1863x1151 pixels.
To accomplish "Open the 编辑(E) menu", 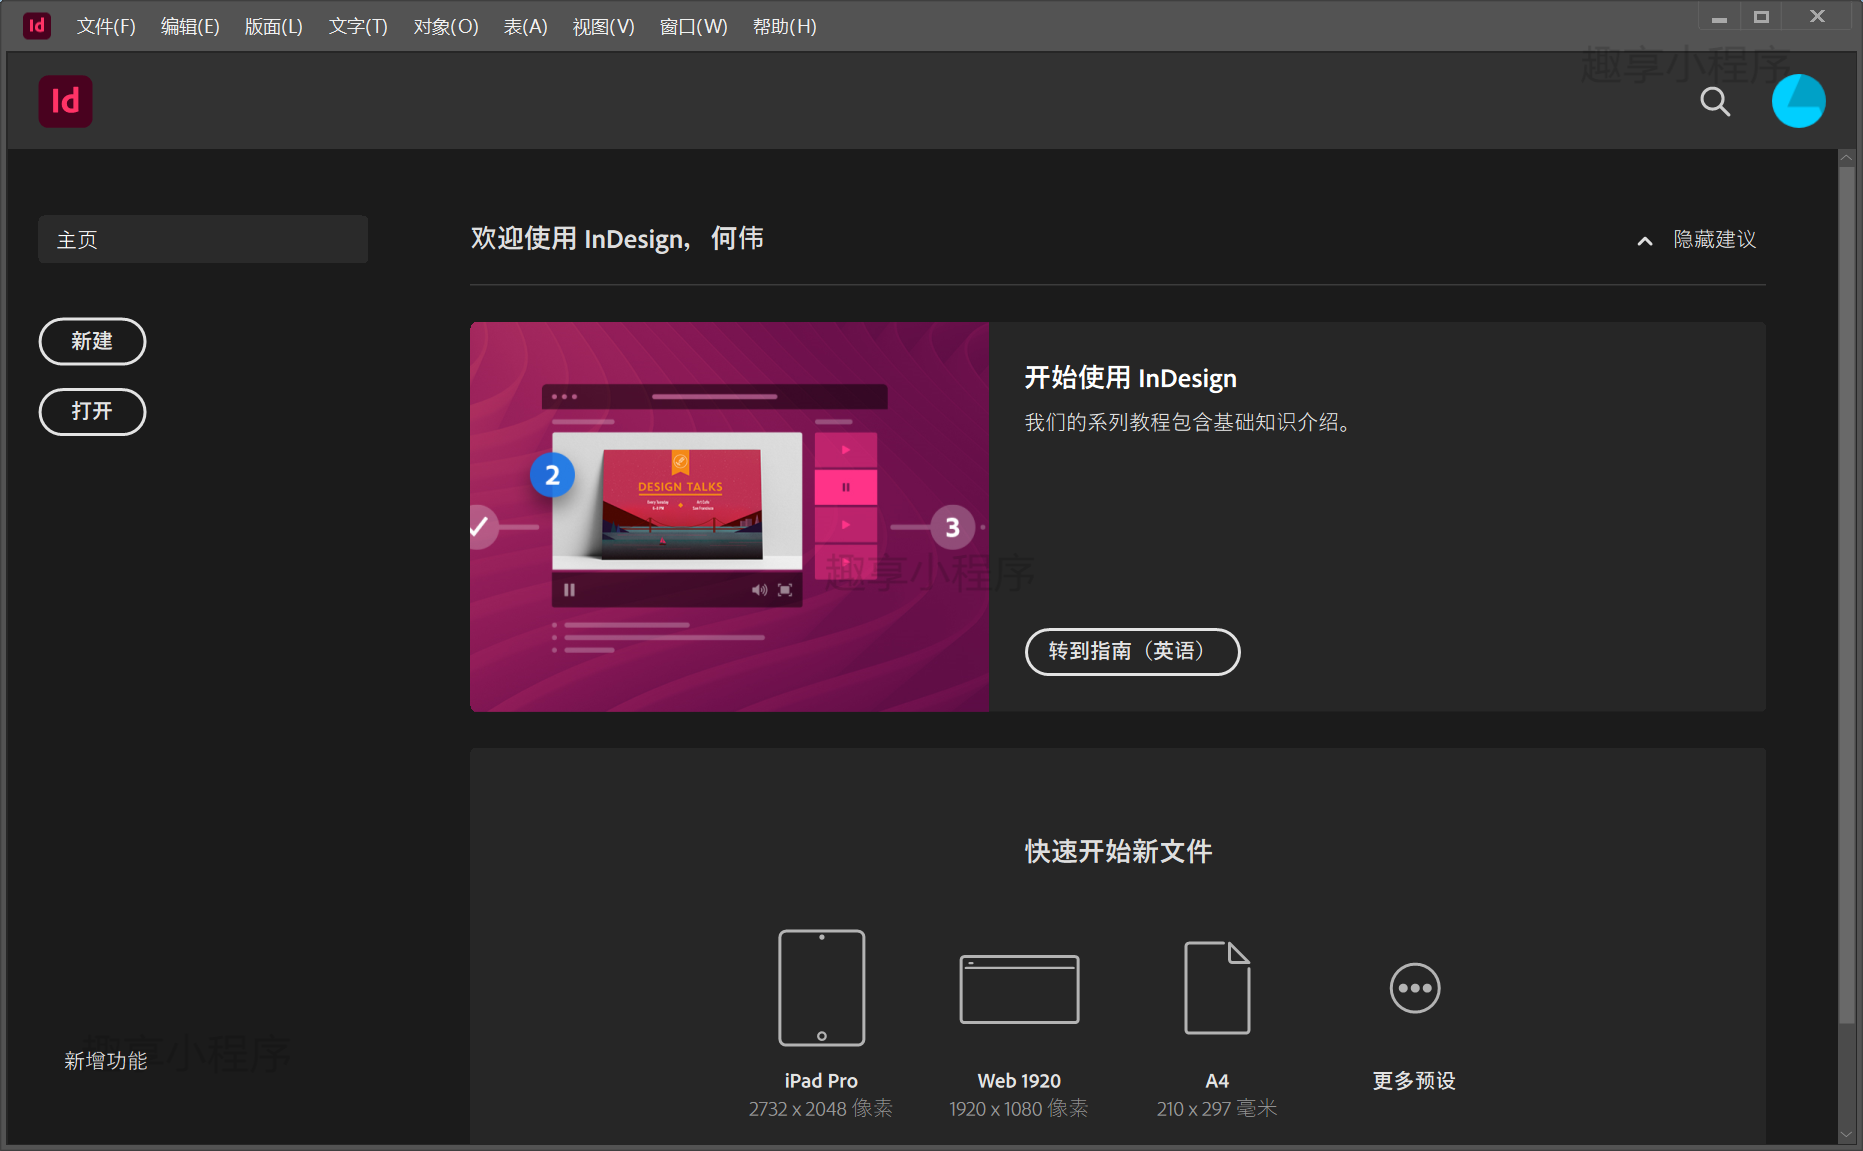I will (x=190, y=26).
